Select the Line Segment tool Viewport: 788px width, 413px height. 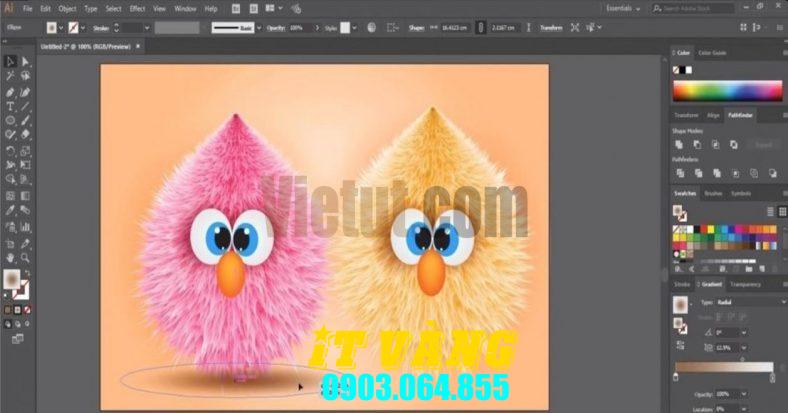coord(25,107)
